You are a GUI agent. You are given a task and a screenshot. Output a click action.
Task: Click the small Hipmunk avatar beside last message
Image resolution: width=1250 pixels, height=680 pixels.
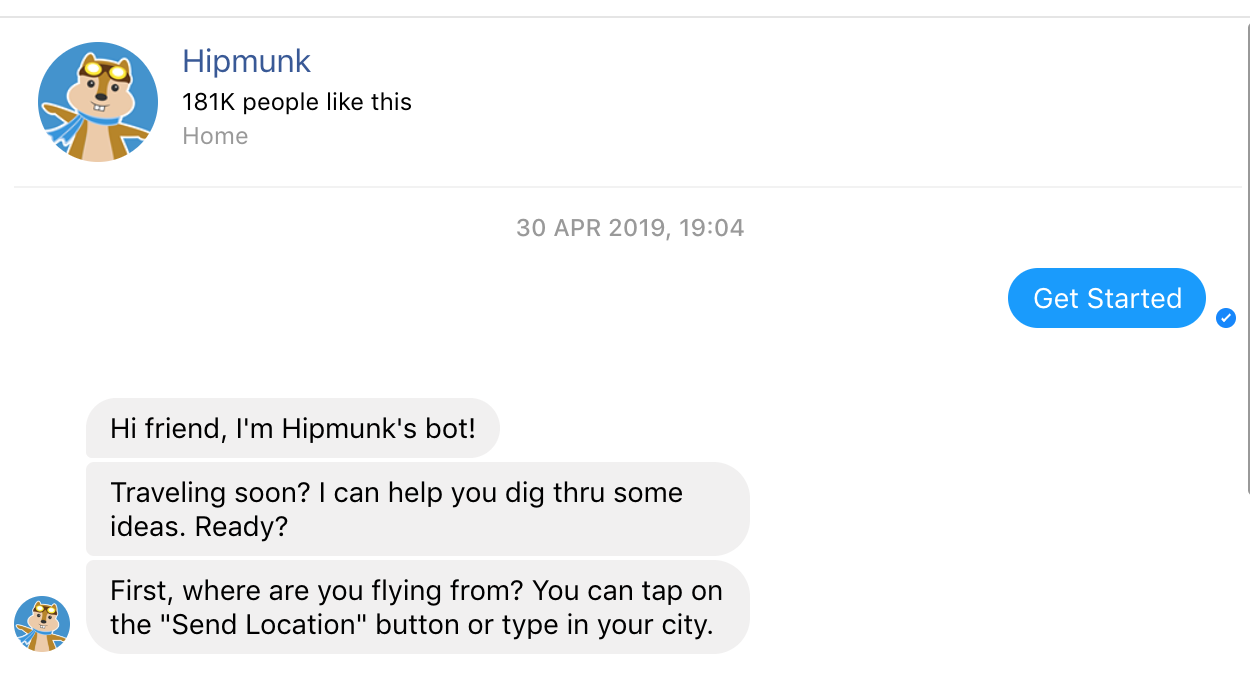coord(42,624)
